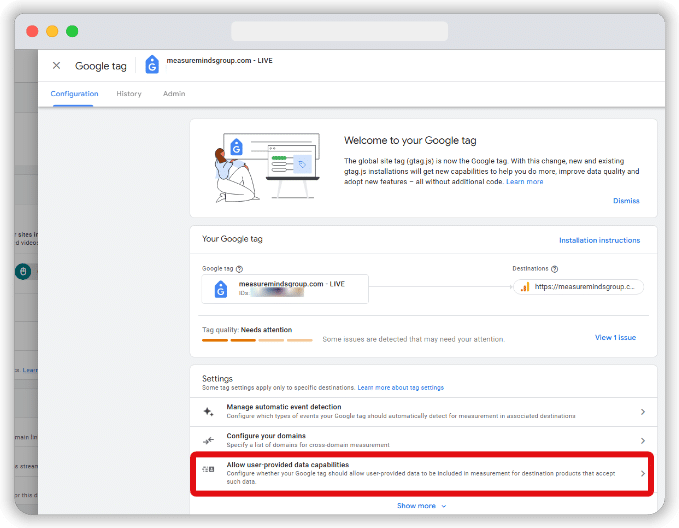The width and height of the screenshot is (679, 528).
Task: Select the Configuration tab
Action: [x=74, y=94]
